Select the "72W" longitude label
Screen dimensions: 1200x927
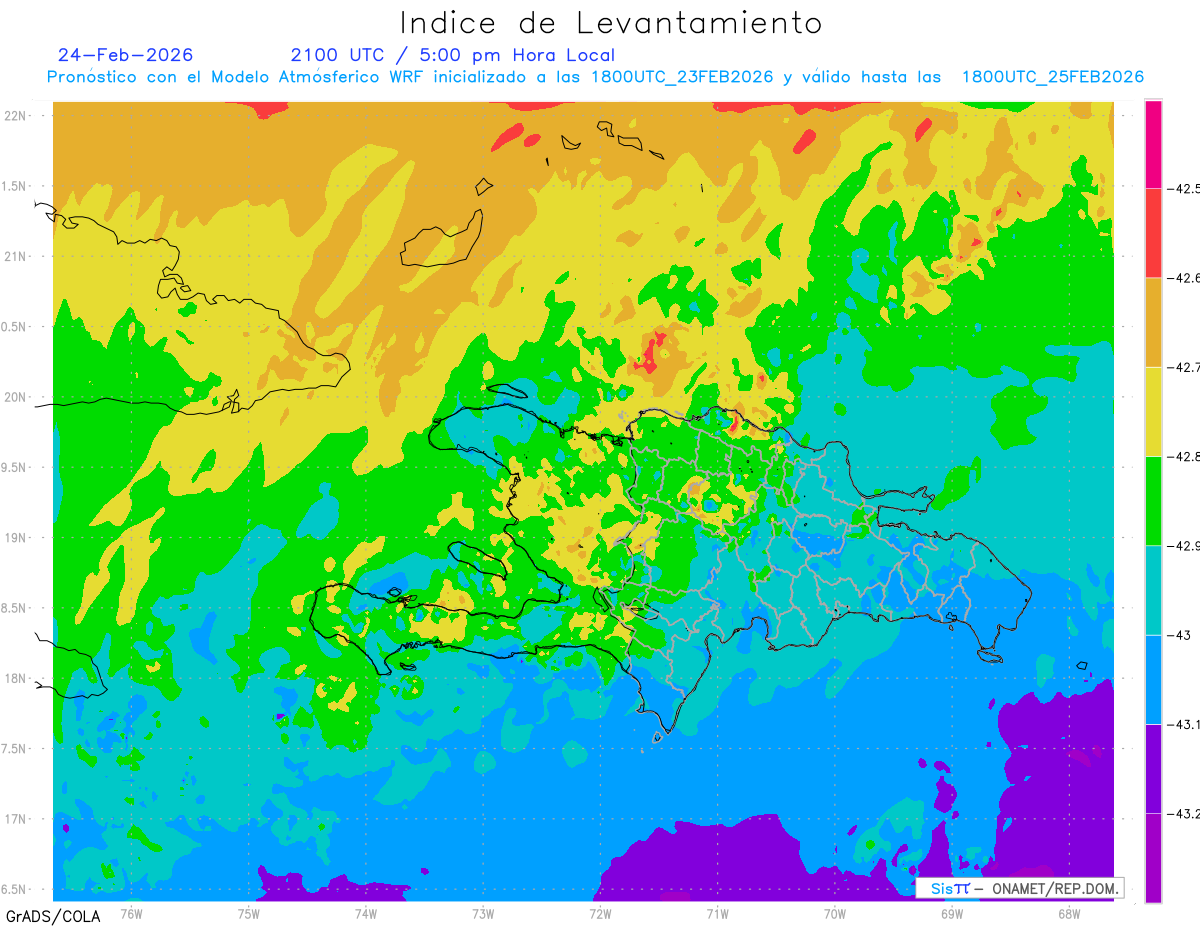(x=600, y=912)
